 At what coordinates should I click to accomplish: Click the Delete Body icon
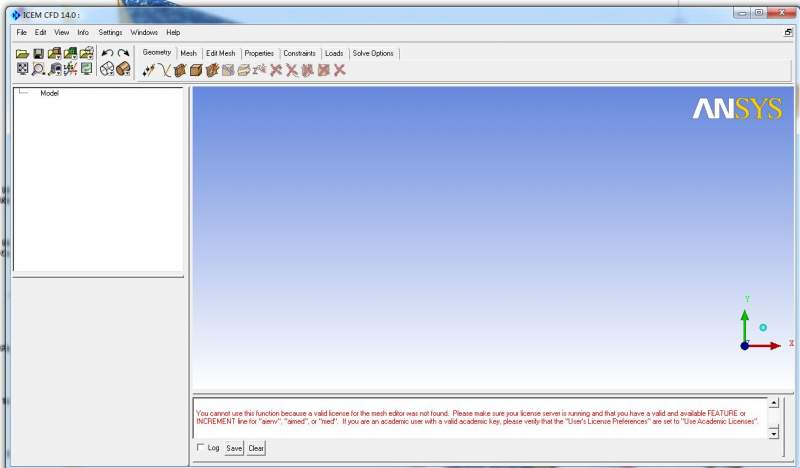(x=323, y=70)
